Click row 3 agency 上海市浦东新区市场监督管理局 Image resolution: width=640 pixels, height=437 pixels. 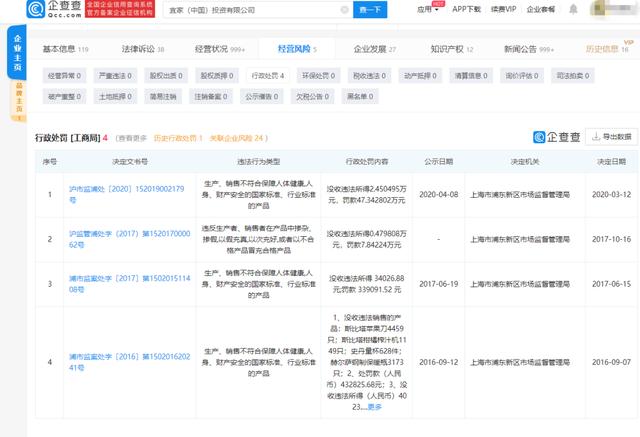pos(520,284)
